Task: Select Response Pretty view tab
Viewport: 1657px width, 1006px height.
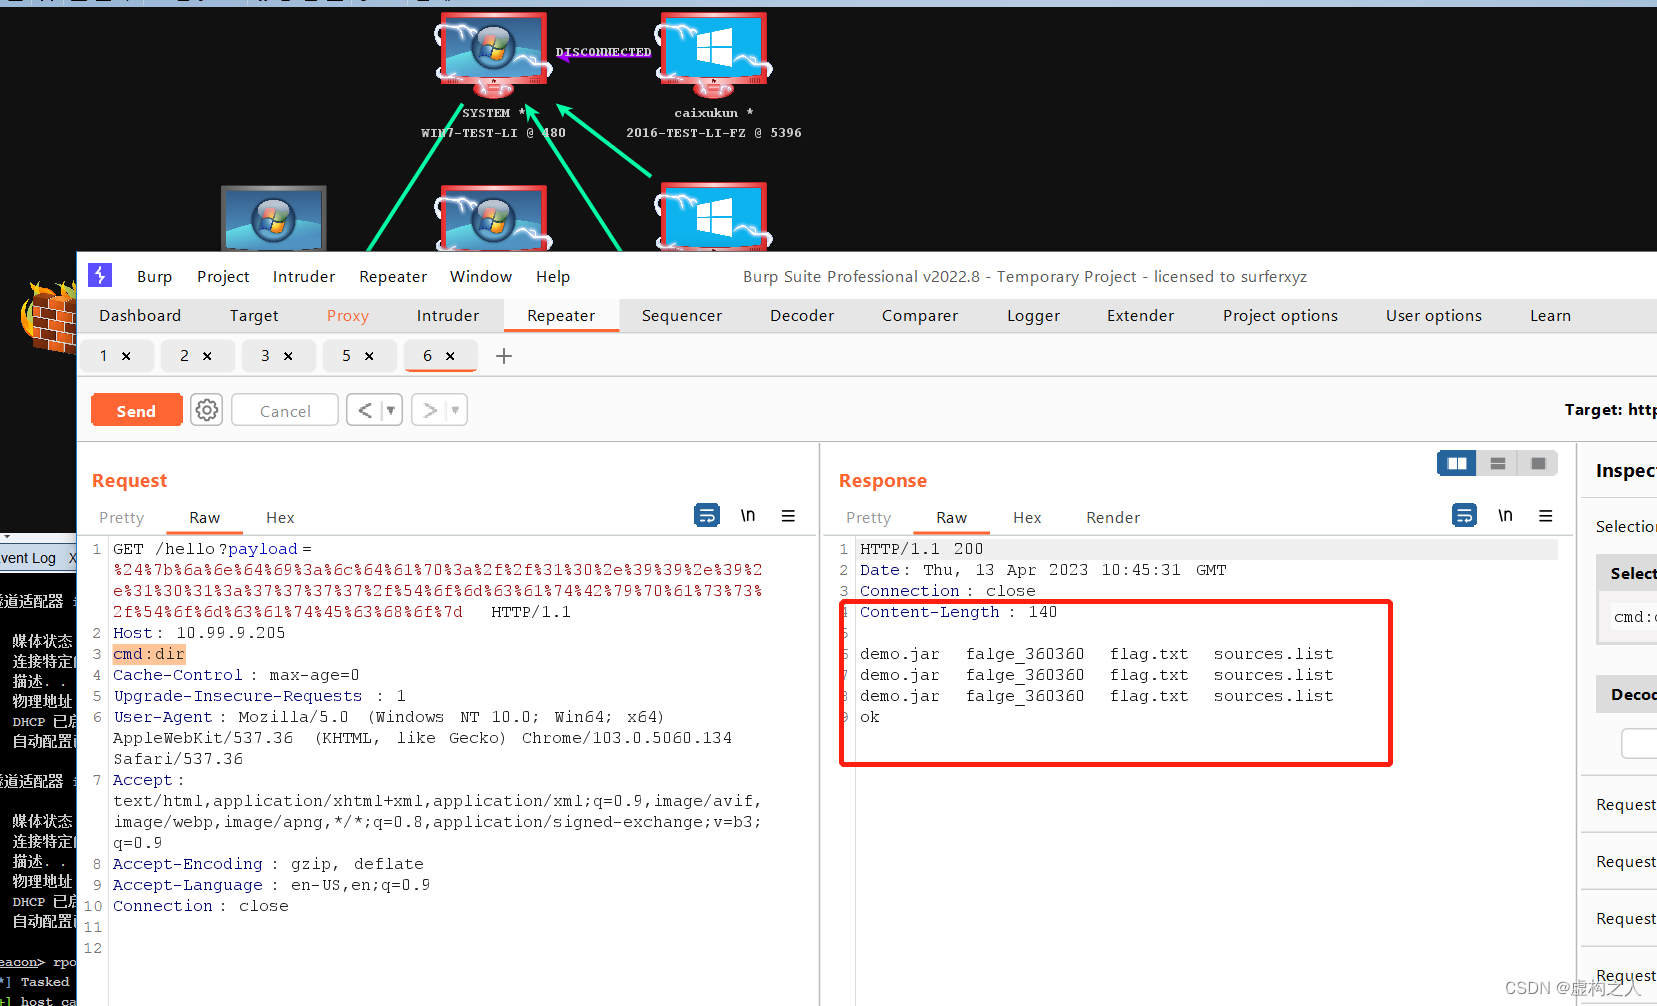Action: point(868,518)
